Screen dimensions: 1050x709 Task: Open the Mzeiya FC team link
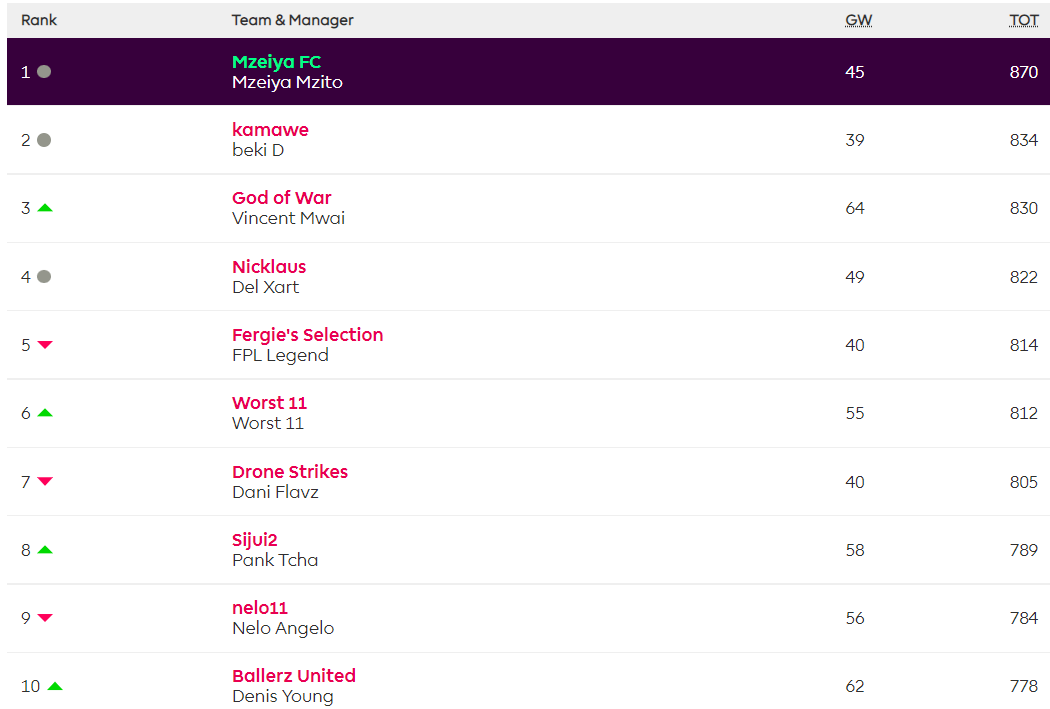[x=276, y=62]
